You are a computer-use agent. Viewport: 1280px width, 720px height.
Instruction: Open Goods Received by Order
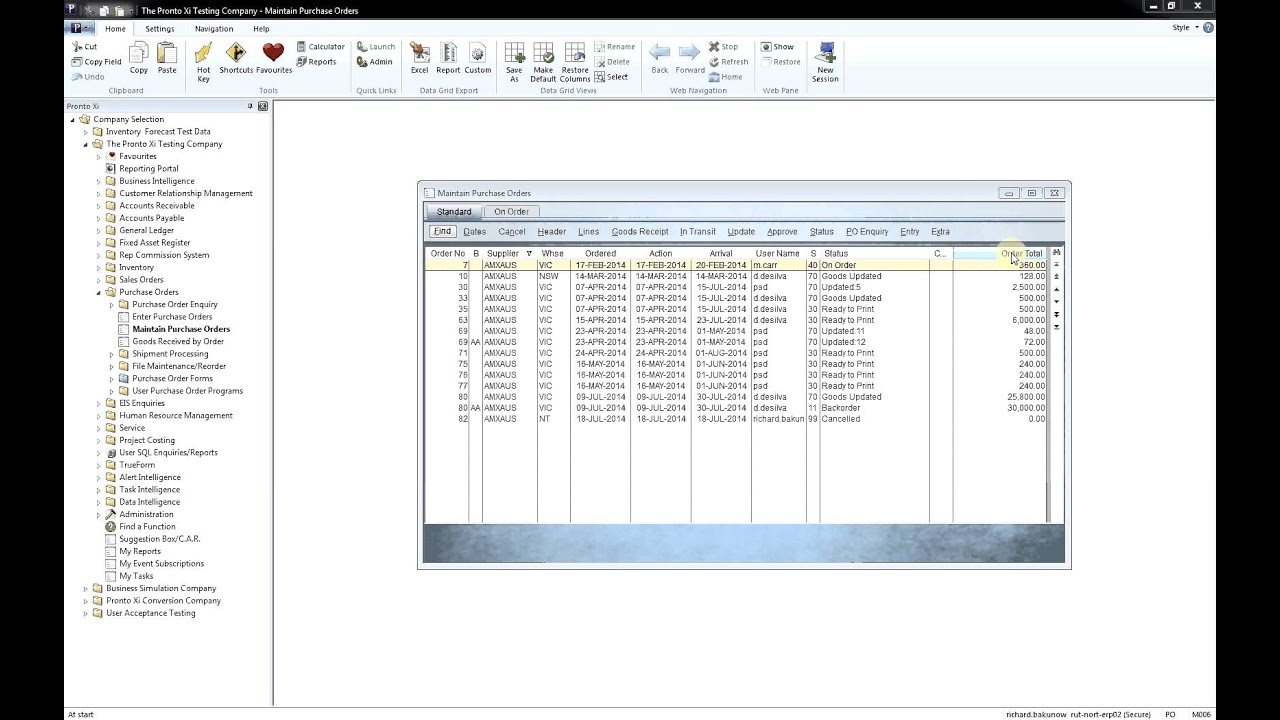[178, 341]
